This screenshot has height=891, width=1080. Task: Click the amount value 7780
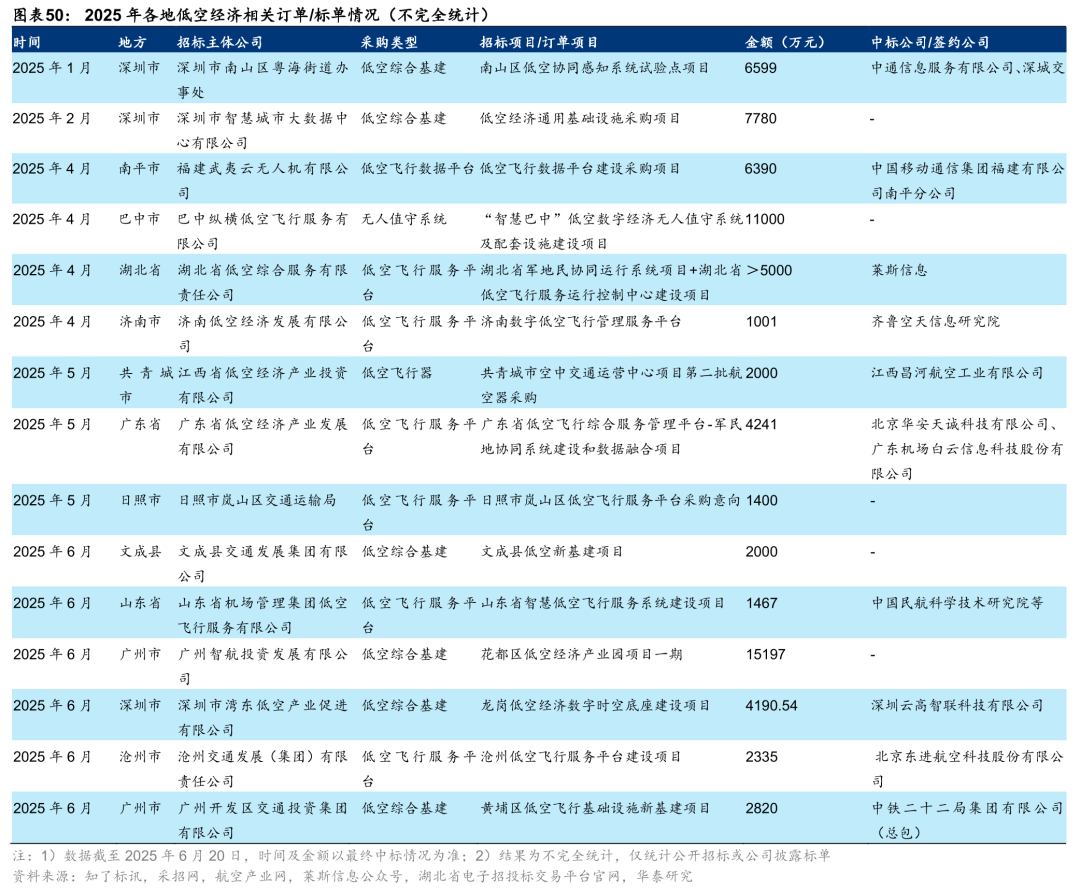[760, 118]
